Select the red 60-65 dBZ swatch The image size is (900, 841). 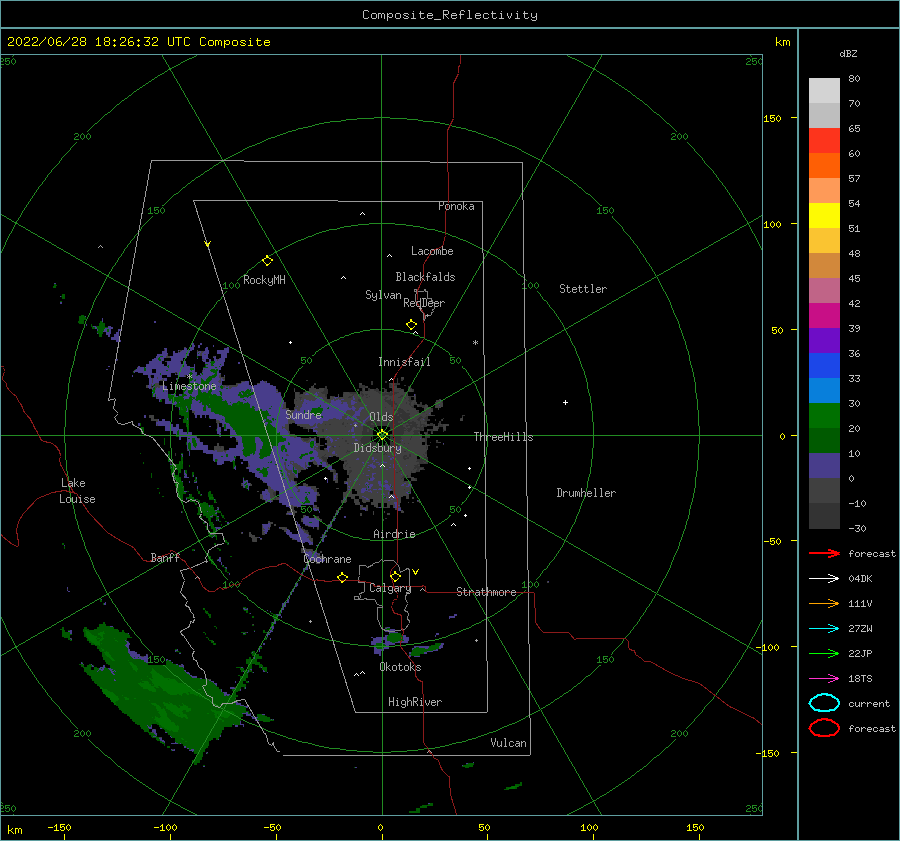pos(824,141)
